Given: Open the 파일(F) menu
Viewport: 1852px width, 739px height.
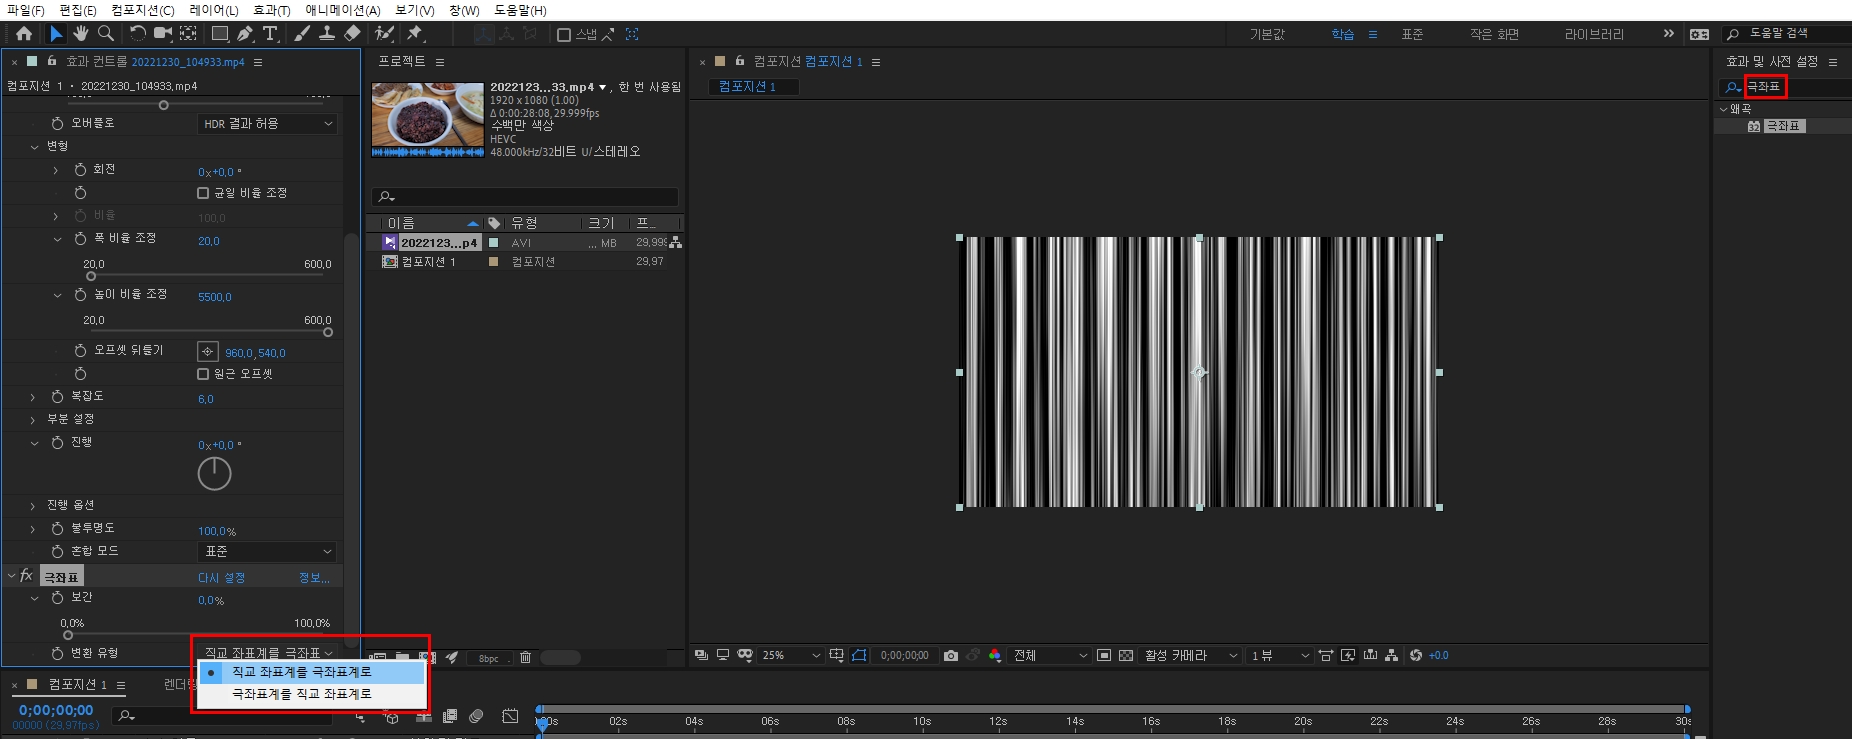Looking at the screenshot, I should coord(26,10).
